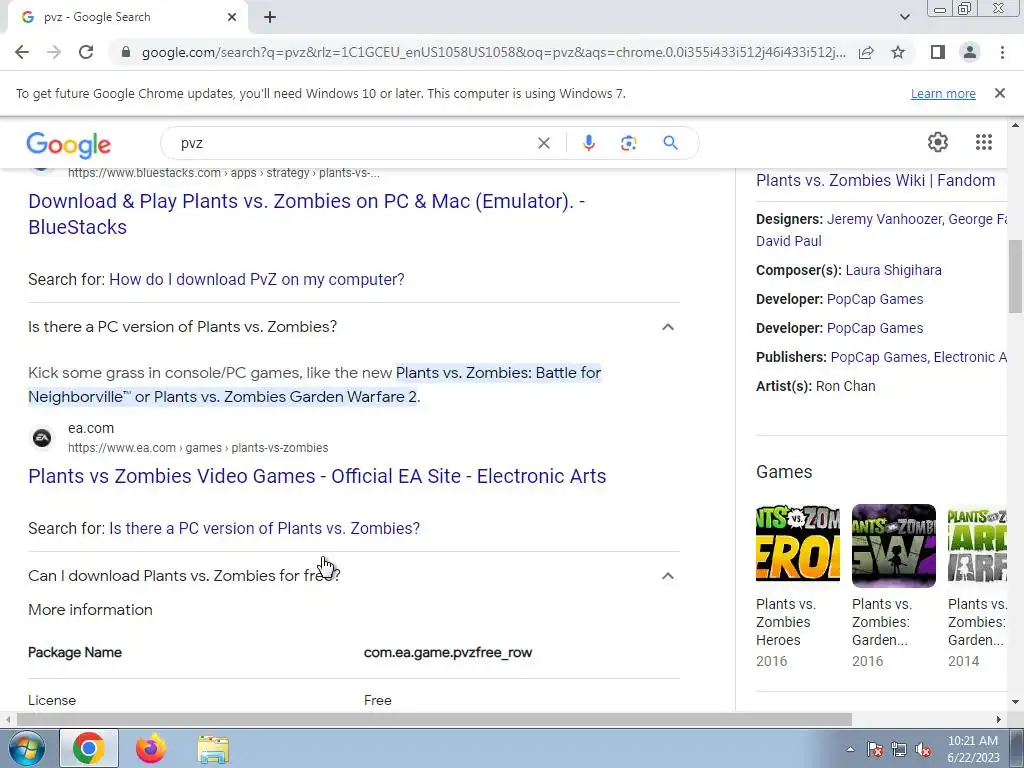Search by image with Google Lens
This screenshot has height=768, width=1024.
click(x=628, y=143)
